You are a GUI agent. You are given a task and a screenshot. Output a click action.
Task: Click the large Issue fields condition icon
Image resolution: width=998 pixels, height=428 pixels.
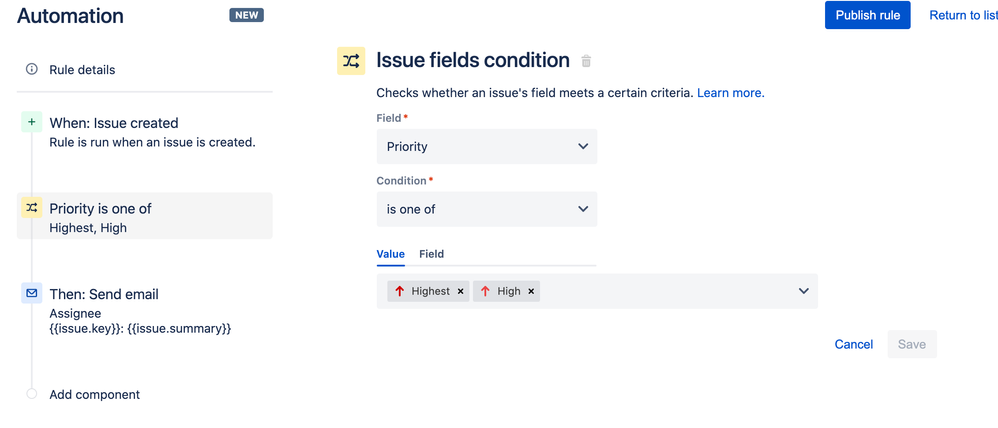tap(351, 61)
